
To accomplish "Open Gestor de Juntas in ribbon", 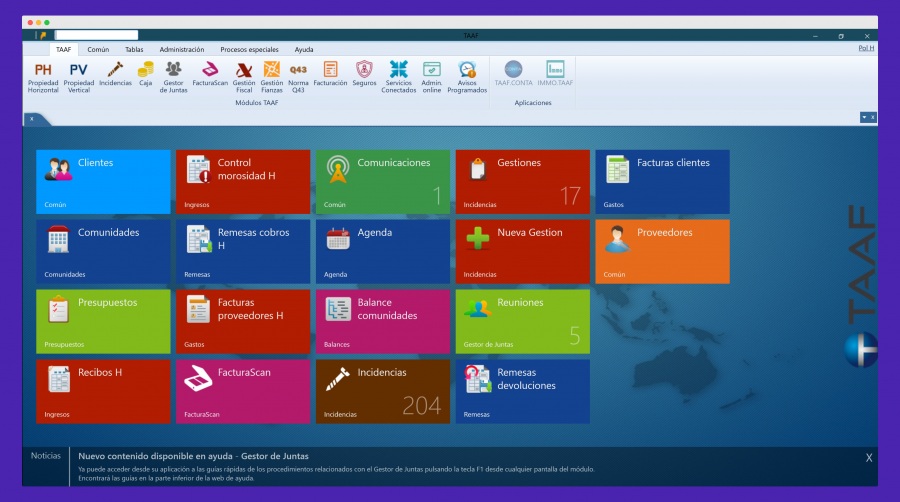I will tap(173, 77).
